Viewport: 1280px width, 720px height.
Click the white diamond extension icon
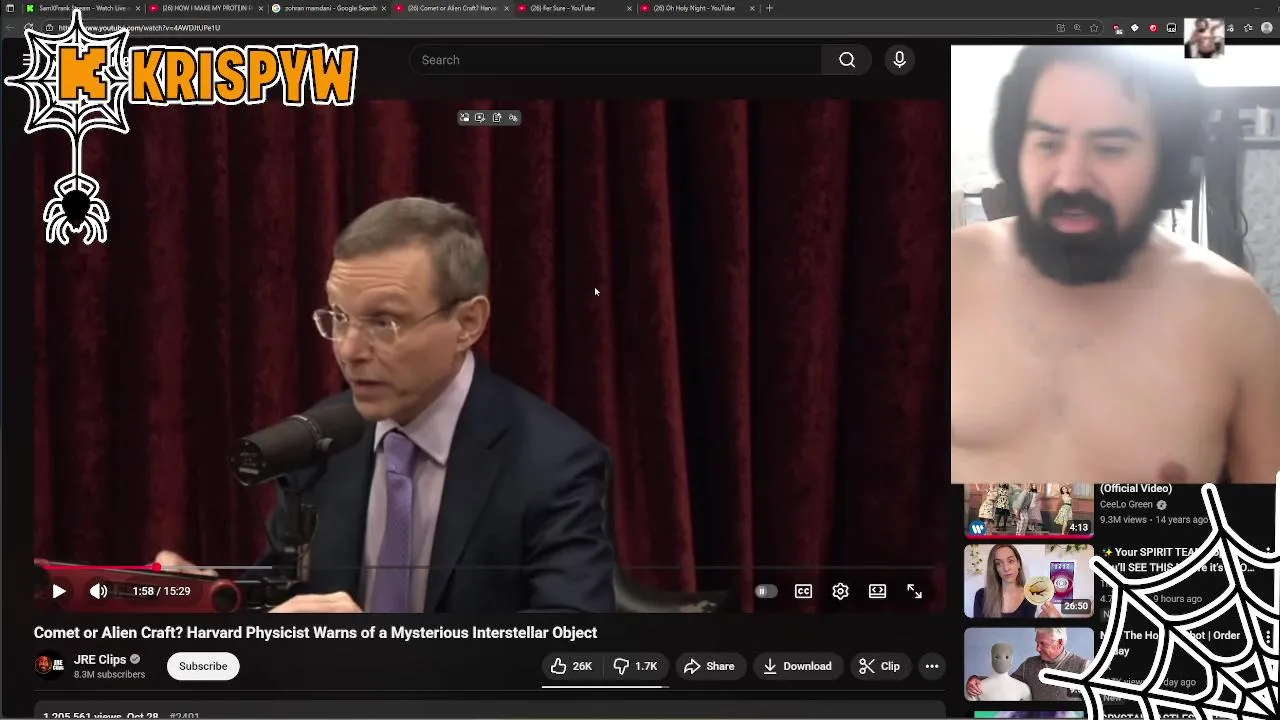coord(1135,28)
